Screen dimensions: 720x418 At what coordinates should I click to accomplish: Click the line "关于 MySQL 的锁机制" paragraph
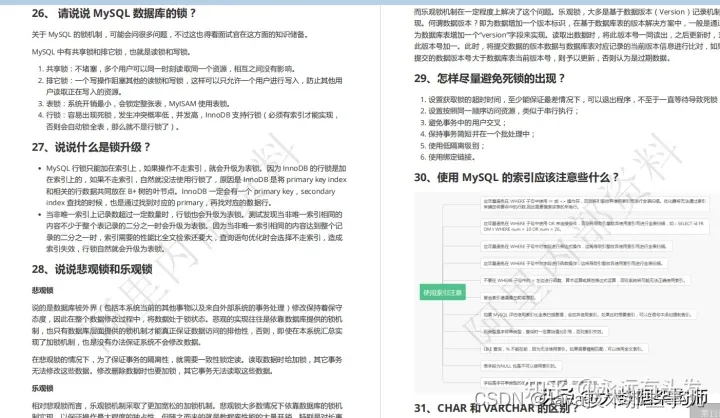click(170, 34)
